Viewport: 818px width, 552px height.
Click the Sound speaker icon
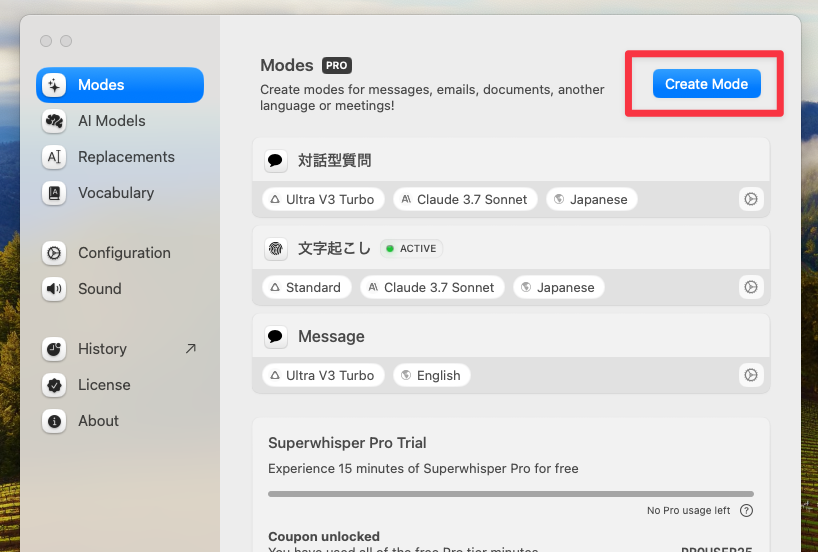(54, 289)
